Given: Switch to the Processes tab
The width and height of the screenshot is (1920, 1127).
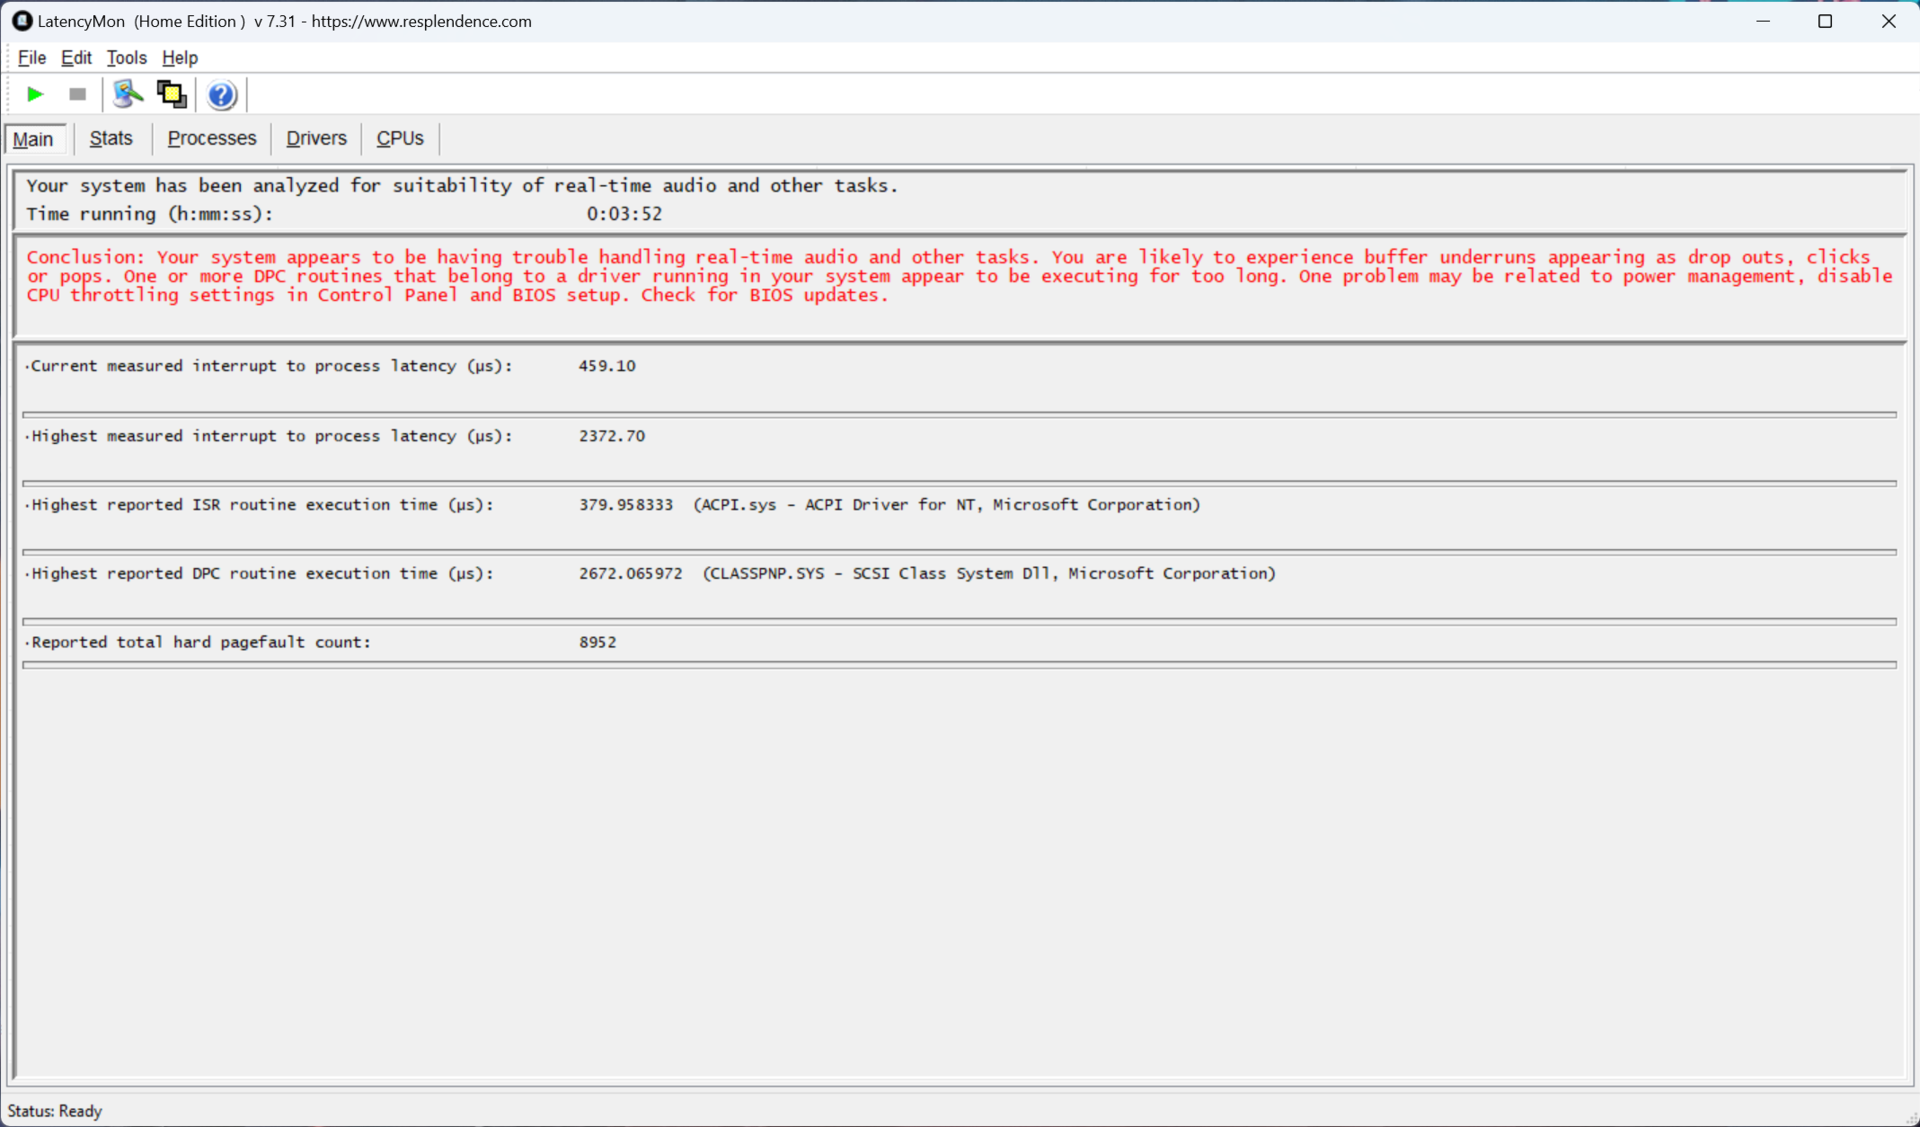Looking at the screenshot, I should tap(211, 138).
